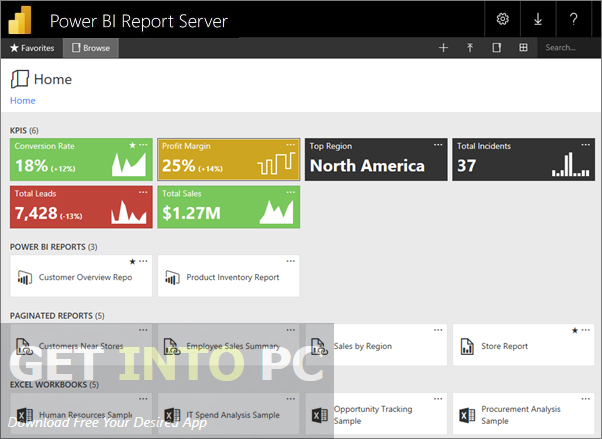Open the Customer Overview Report
This screenshot has height=439, width=602.
point(81,276)
